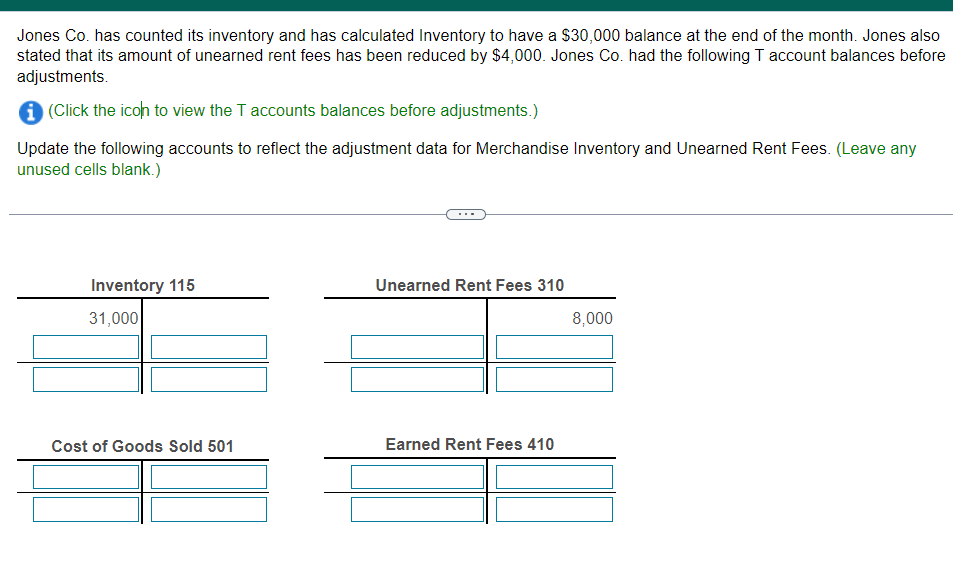Click the Inventory 115 credit entry cell

pos(208,346)
